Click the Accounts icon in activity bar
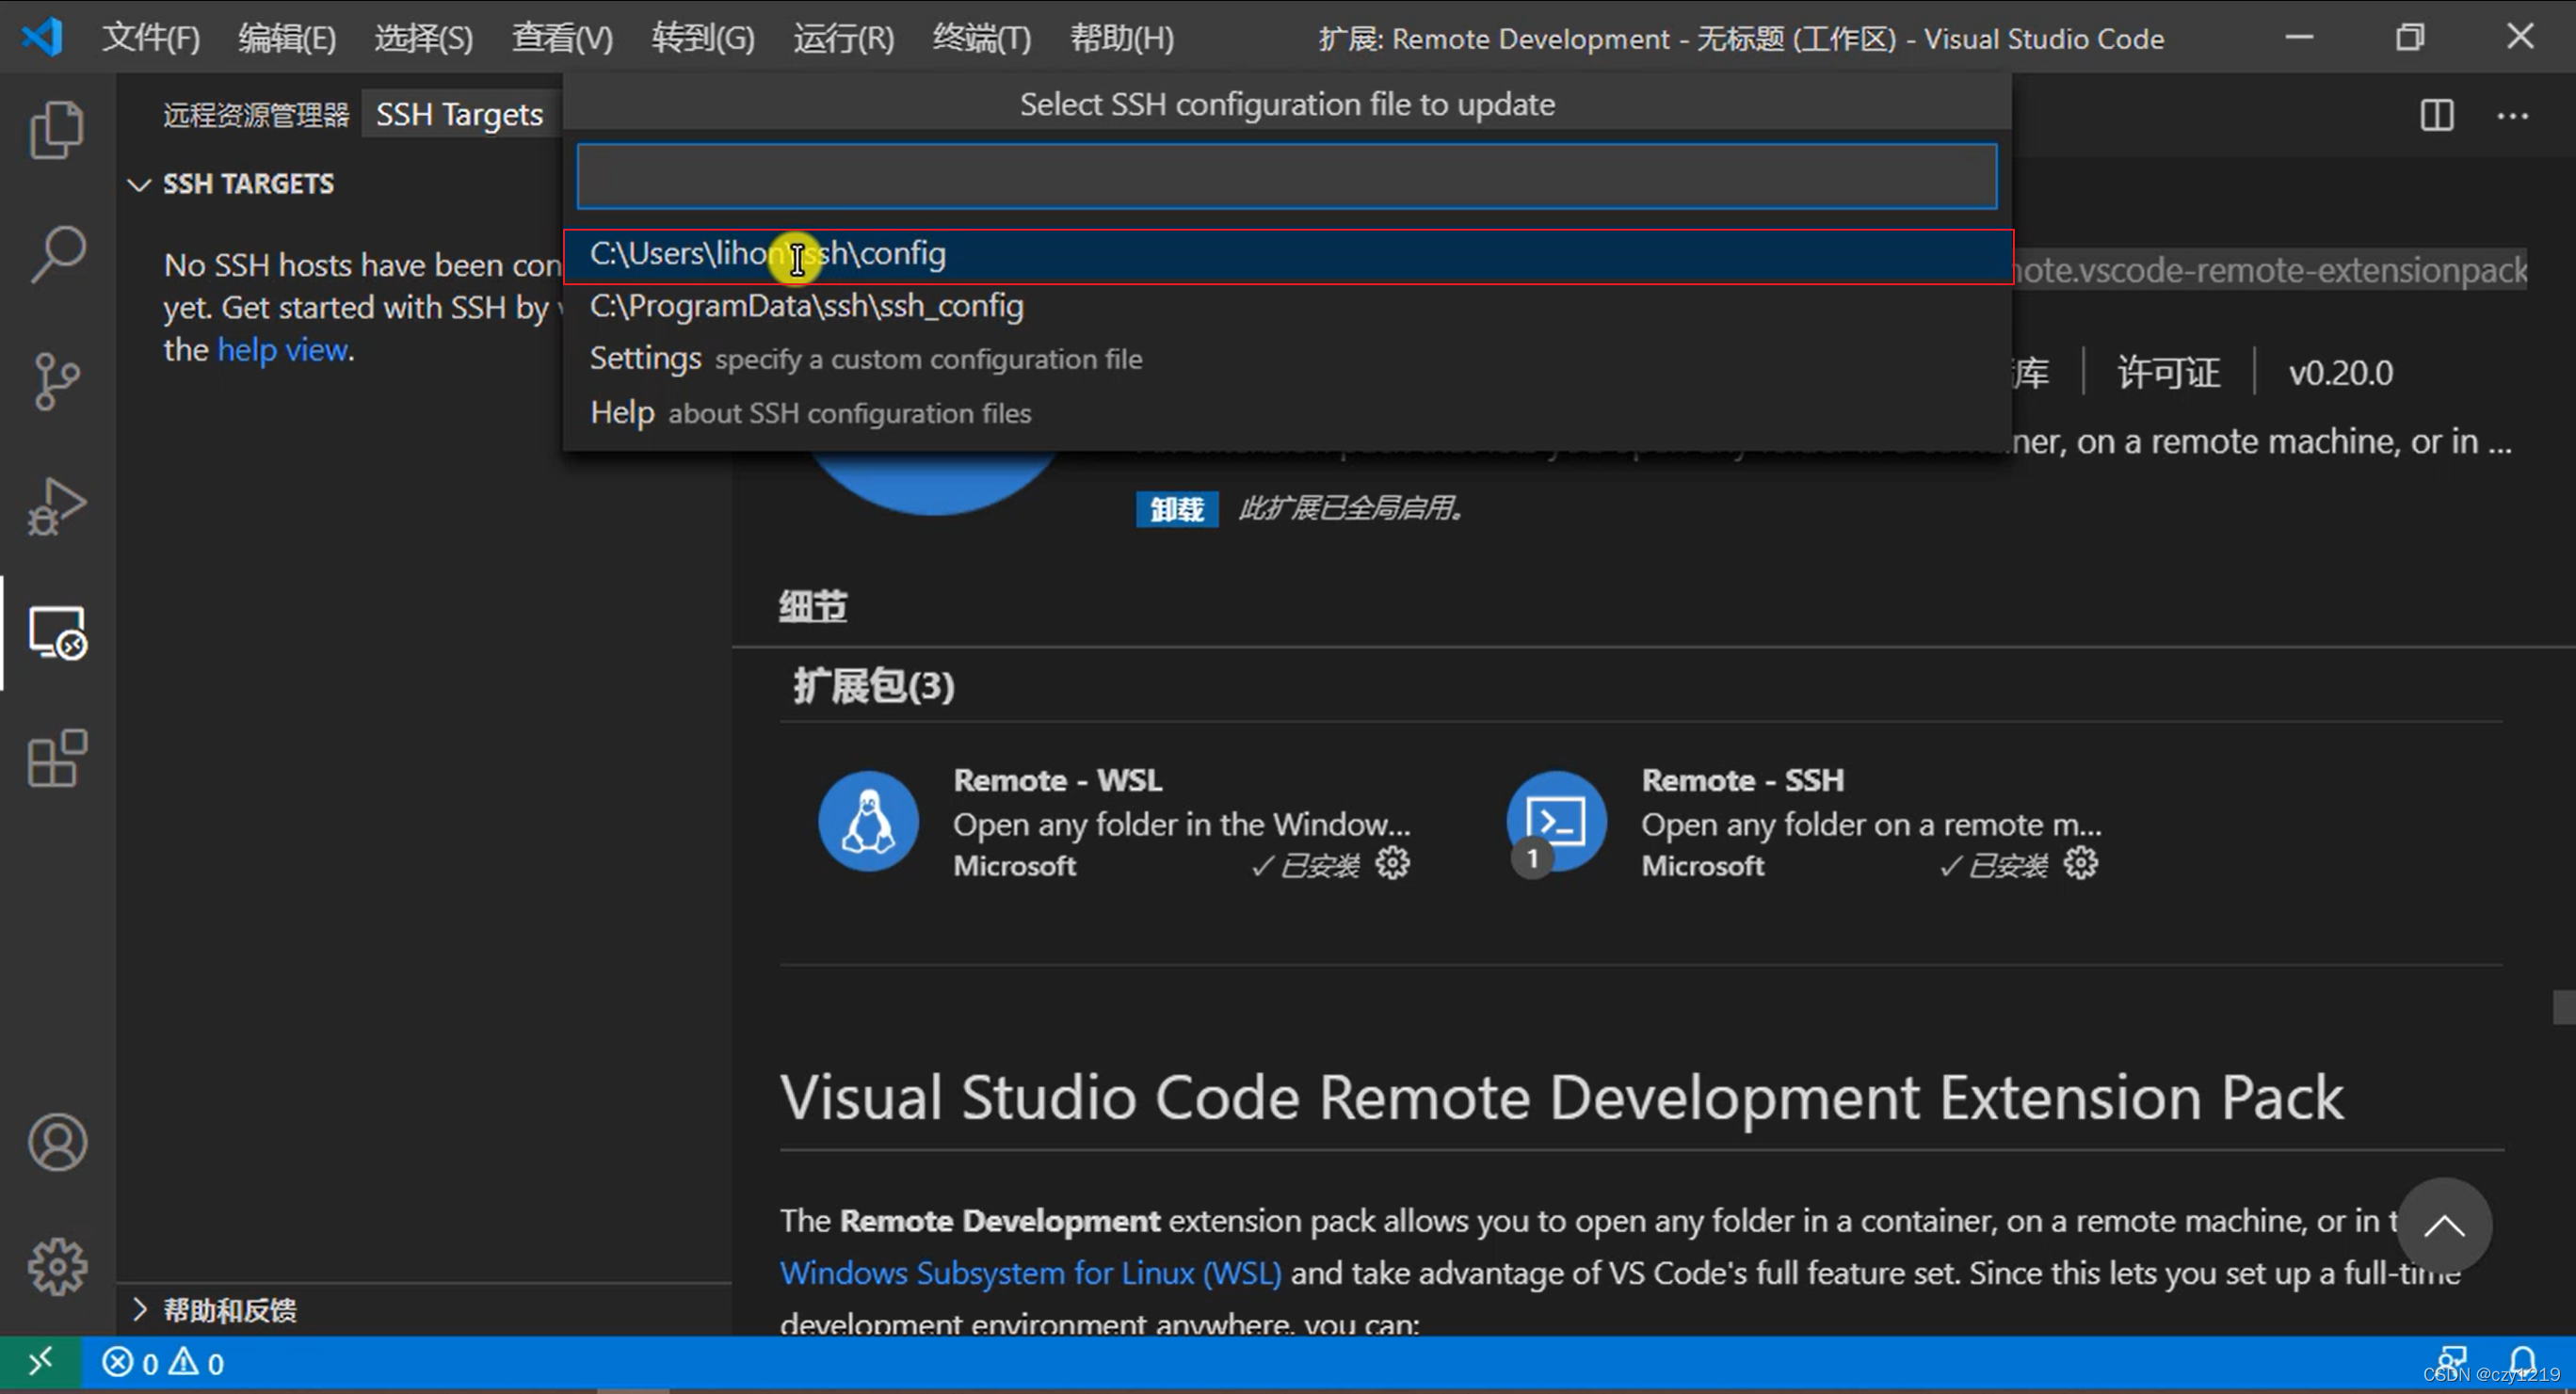The width and height of the screenshot is (2576, 1394). (x=57, y=1143)
